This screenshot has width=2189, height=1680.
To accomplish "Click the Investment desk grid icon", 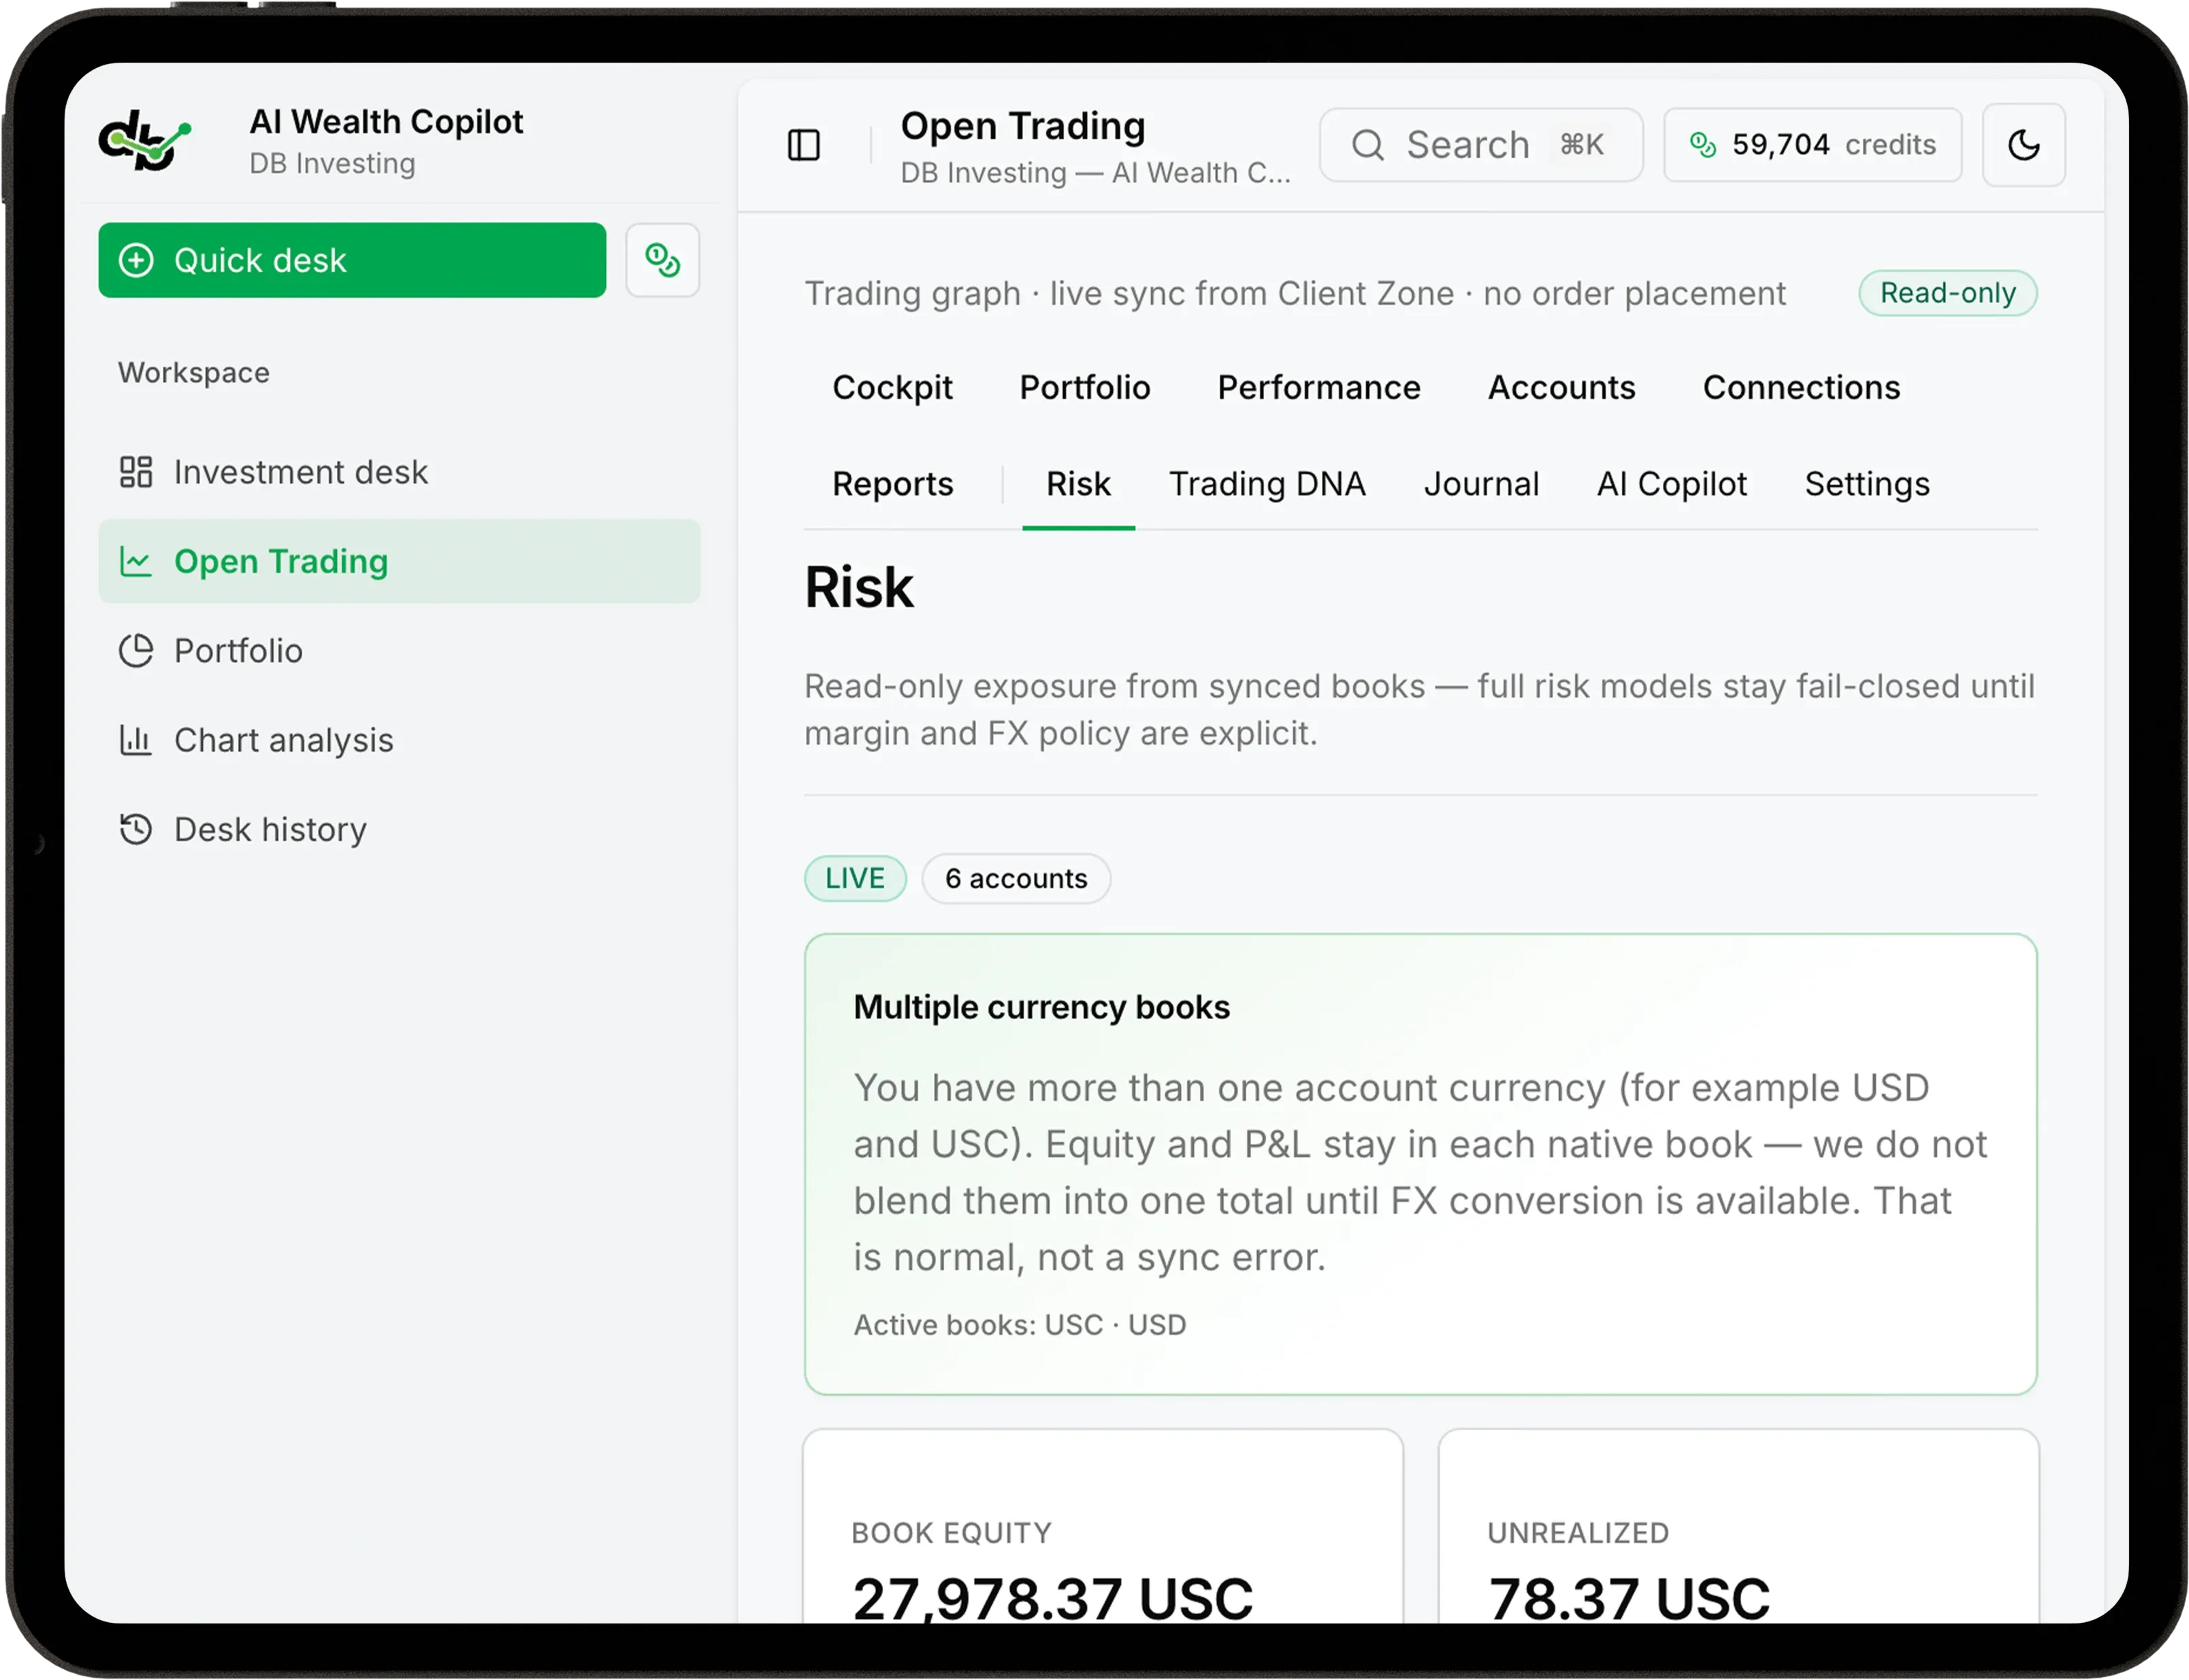I will (136, 472).
